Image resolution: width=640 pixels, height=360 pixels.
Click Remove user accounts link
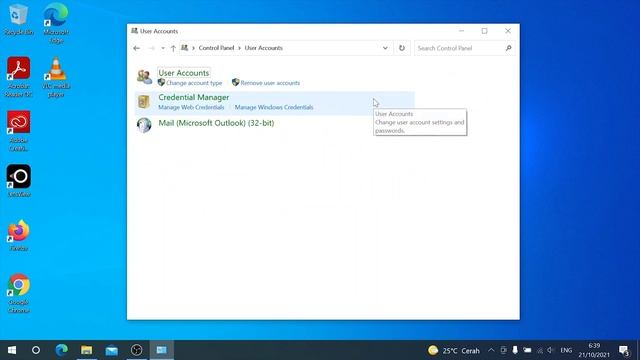click(x=270, y=83)
